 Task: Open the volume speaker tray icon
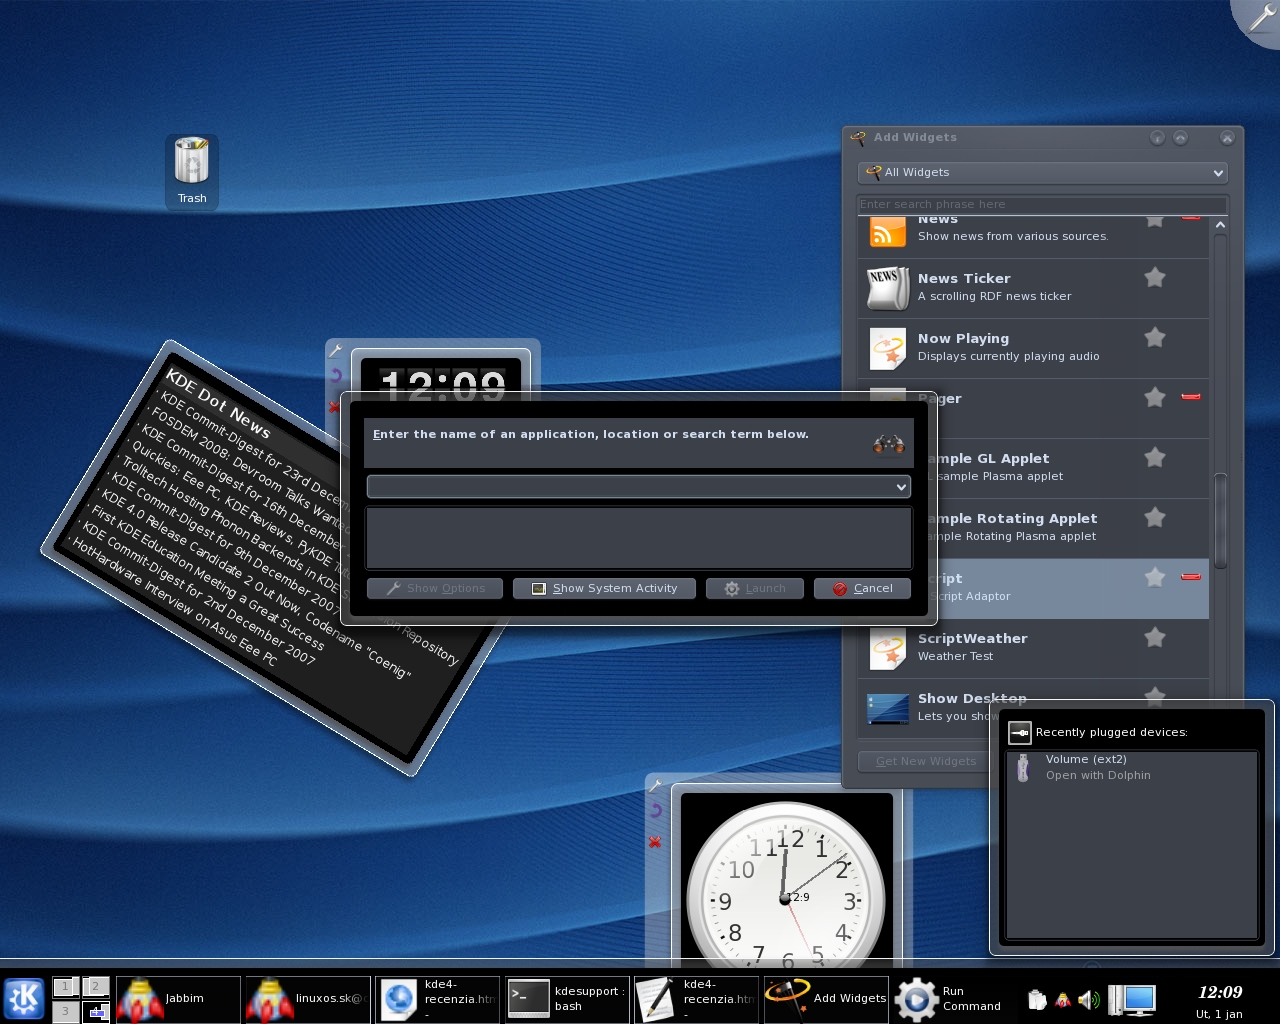coord(1089,999)
